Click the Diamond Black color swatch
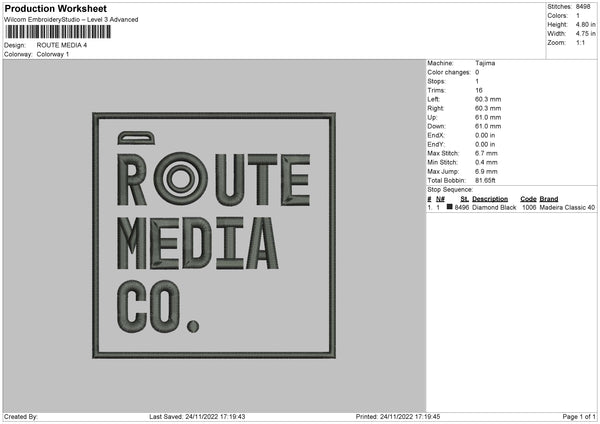 pos(449,207)
